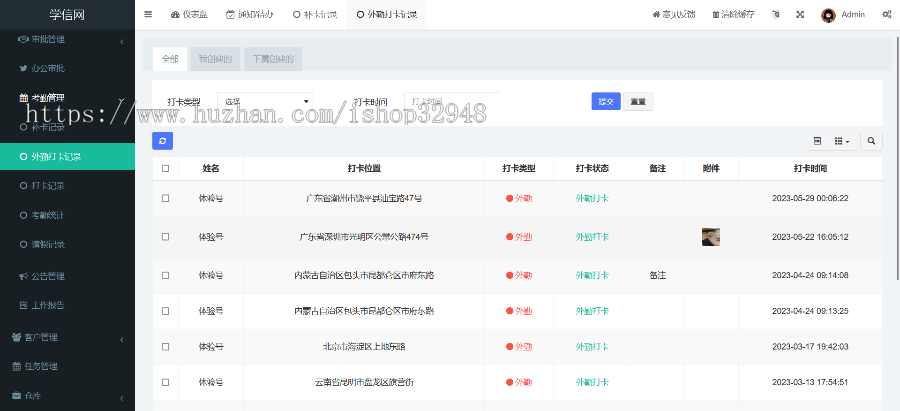Click the language icon beside 清除缓存
The height and width of the screenshot is (411, 900).
[775, 15]
